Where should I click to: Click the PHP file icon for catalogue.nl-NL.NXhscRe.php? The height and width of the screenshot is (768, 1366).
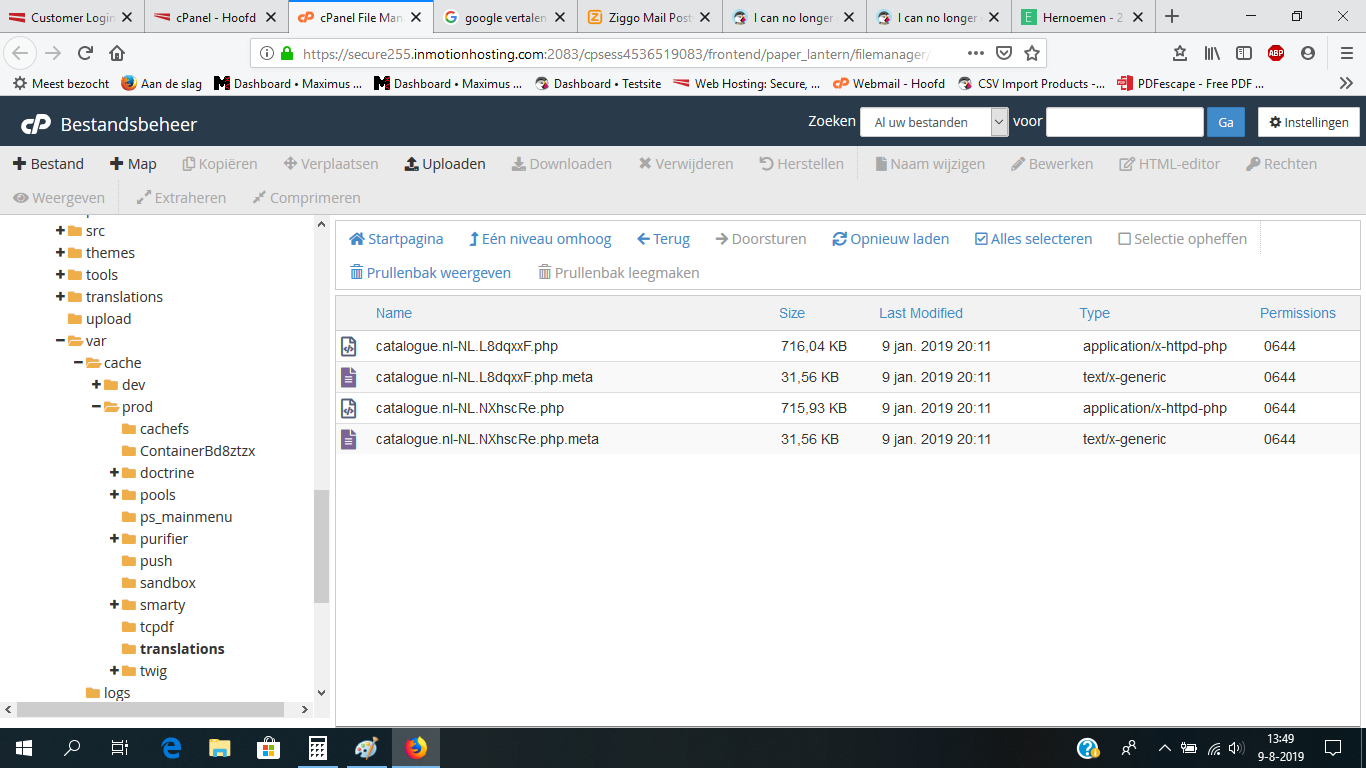(348, 409)
